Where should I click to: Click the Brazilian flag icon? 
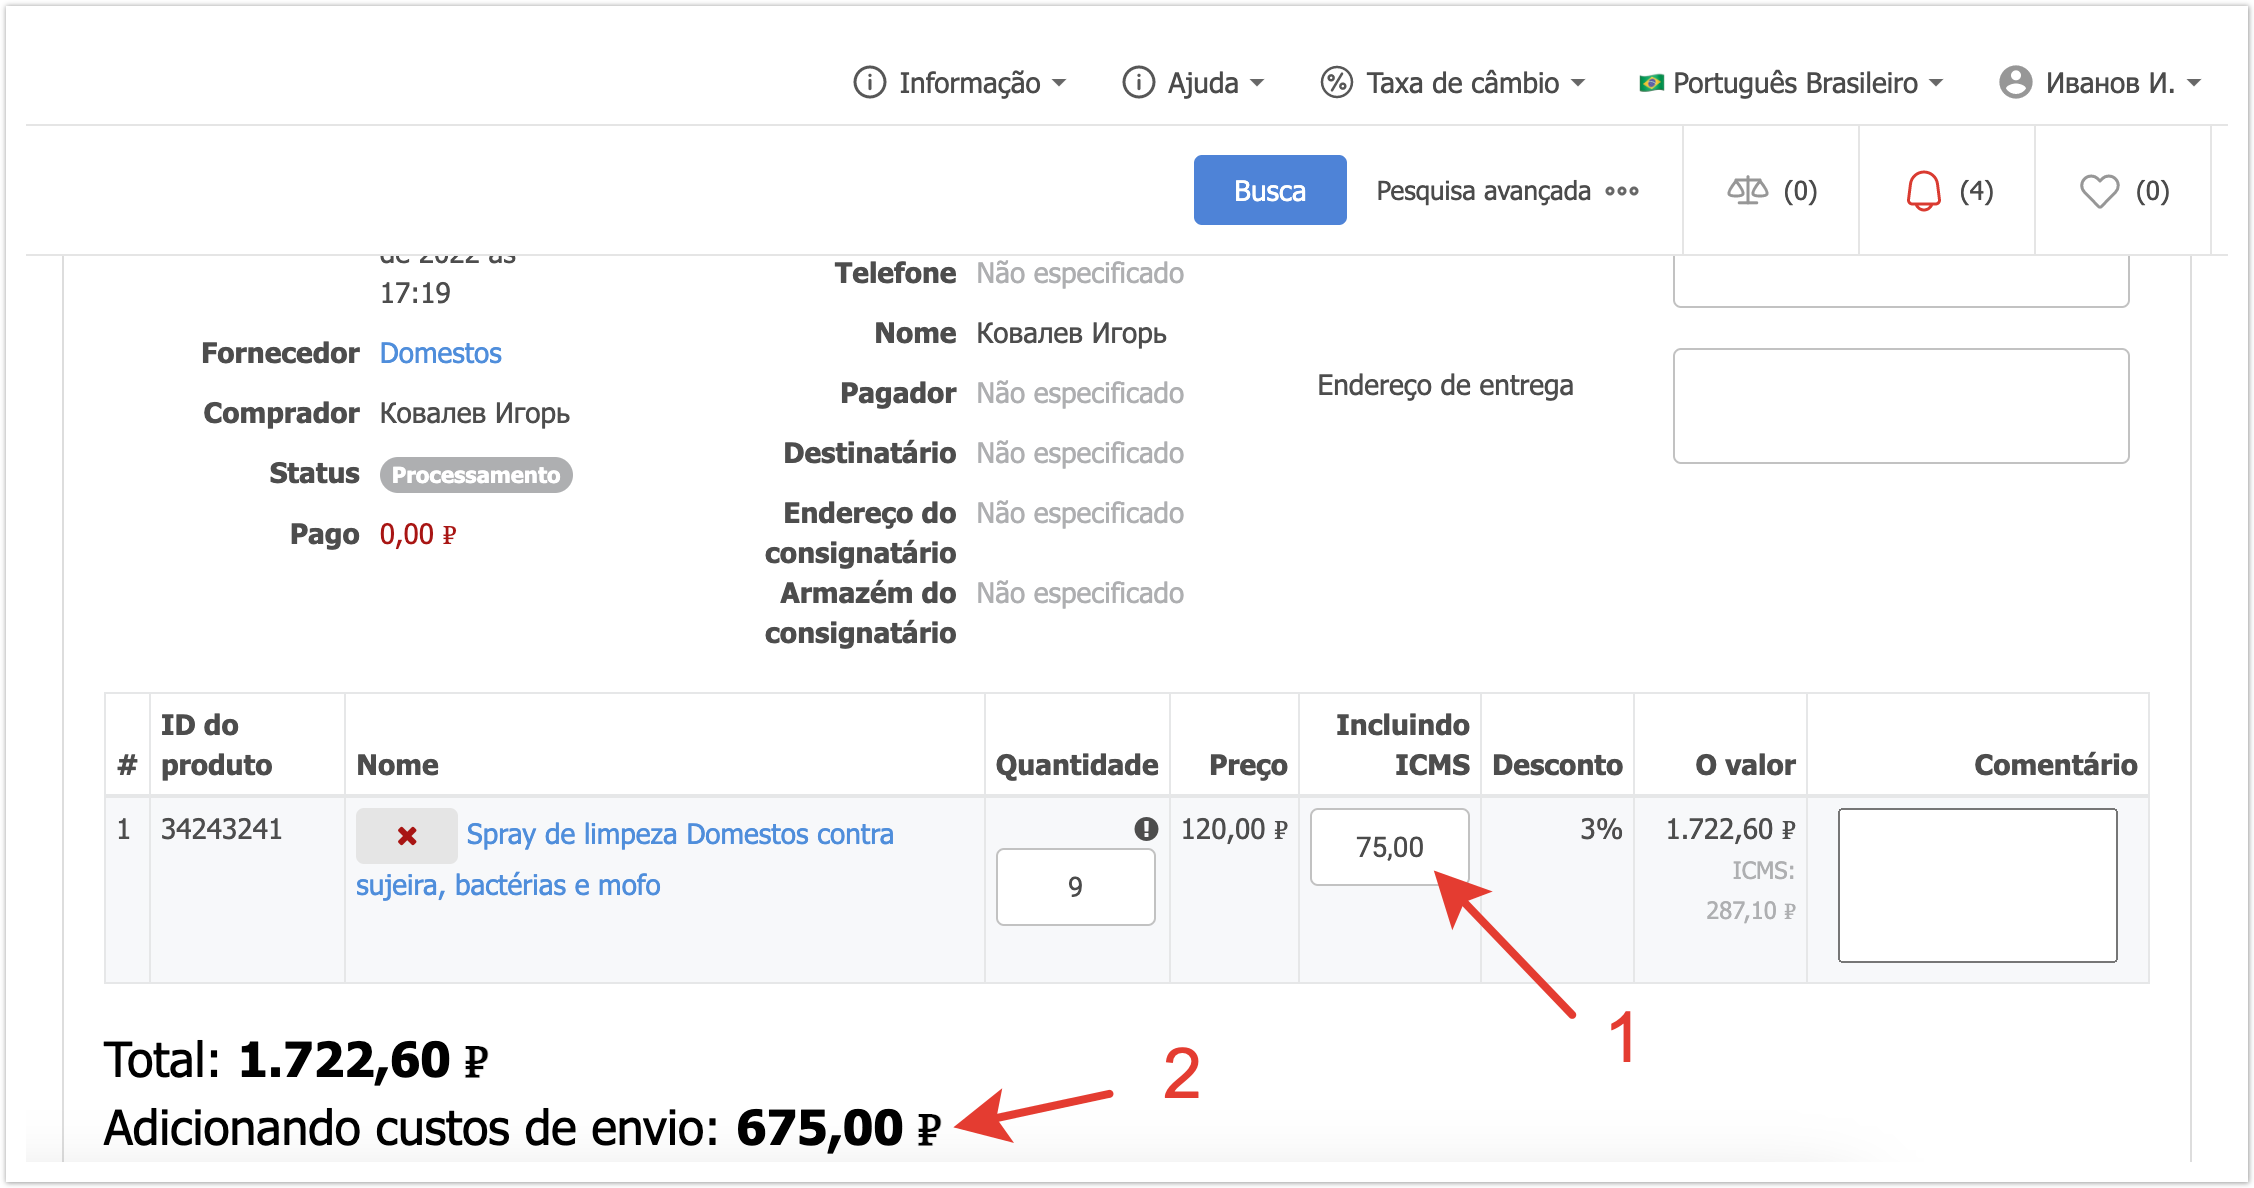(1651, 82)
